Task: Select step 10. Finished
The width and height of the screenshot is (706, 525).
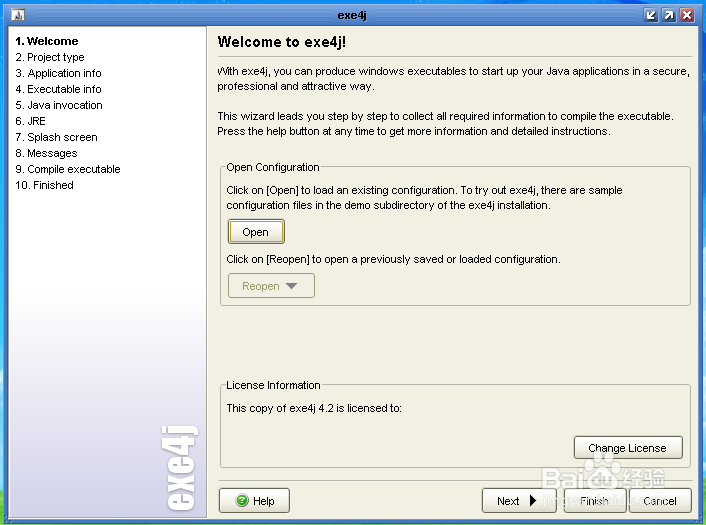Action: point(45,185)
